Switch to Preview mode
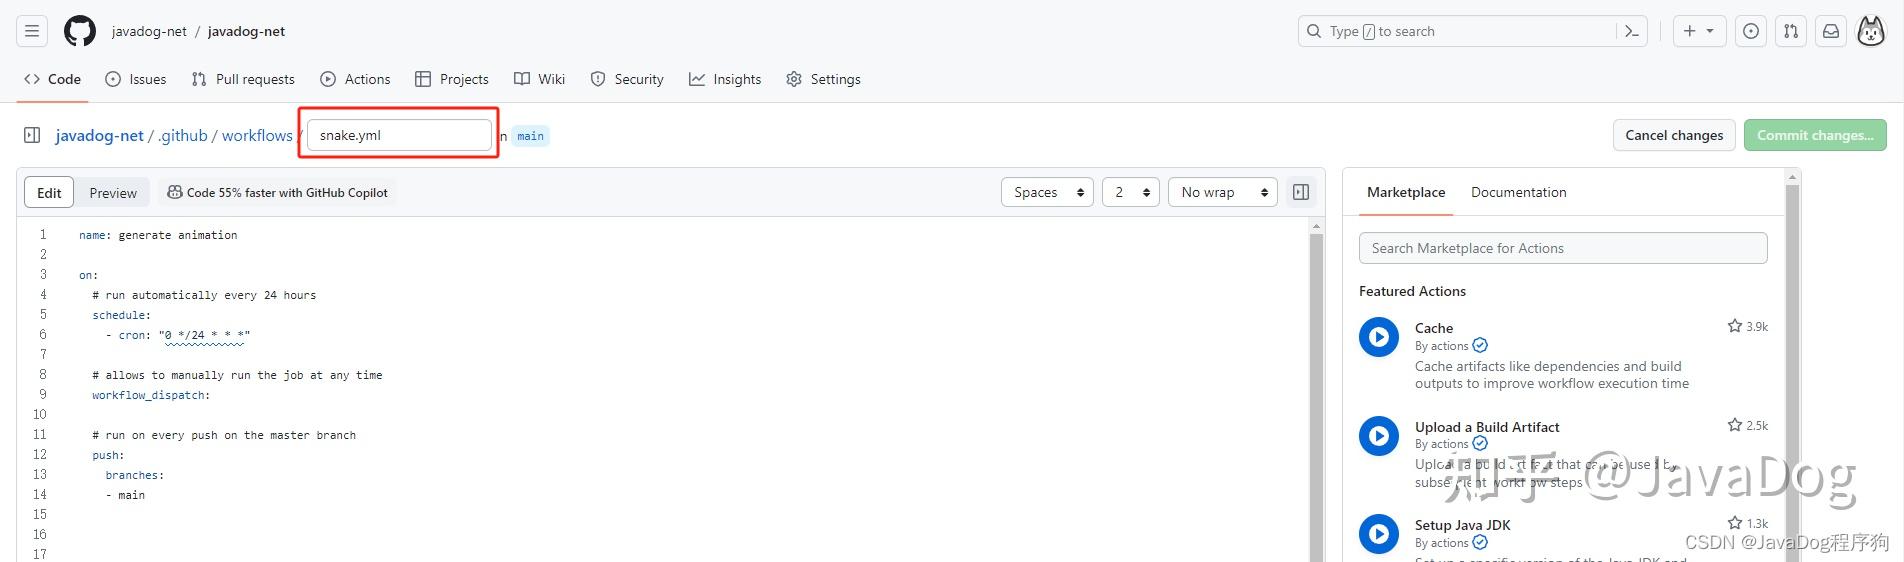 point(113,193)
